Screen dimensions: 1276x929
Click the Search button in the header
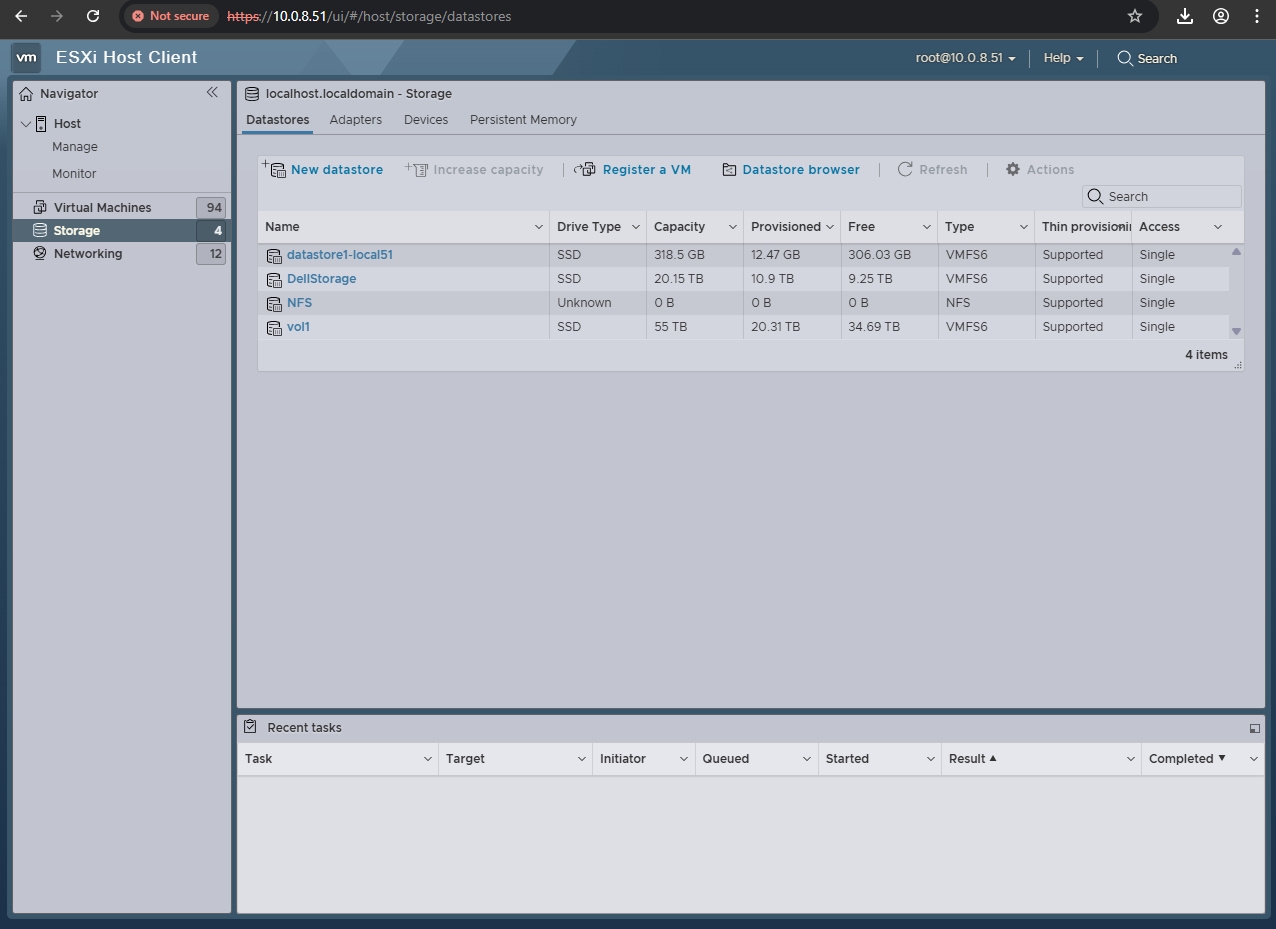point(1147,58)
